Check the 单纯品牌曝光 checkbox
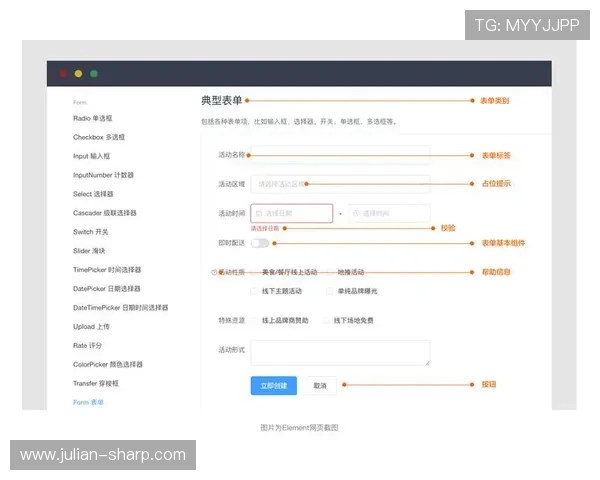 [329, 291]
